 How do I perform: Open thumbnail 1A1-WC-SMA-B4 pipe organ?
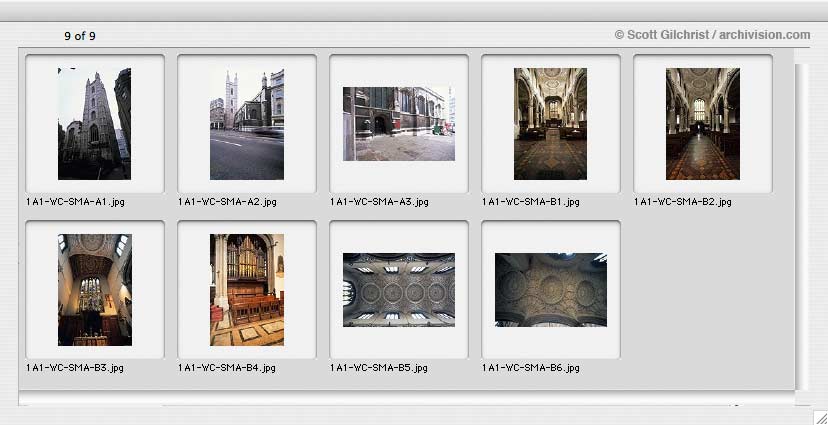click(x=247, y=290)
